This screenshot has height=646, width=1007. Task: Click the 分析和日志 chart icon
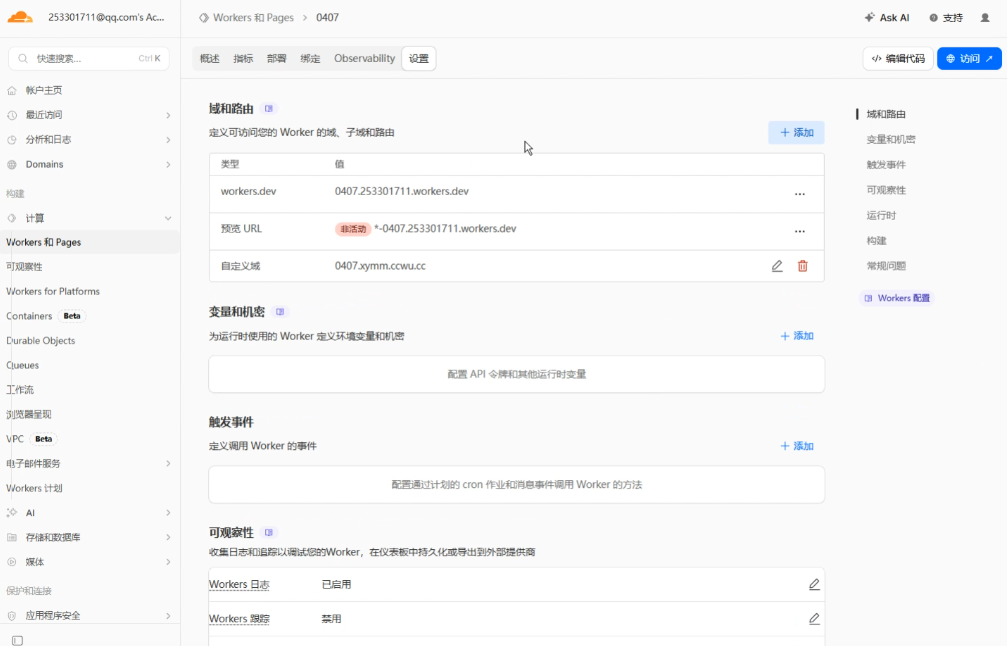tap(12, 139)
